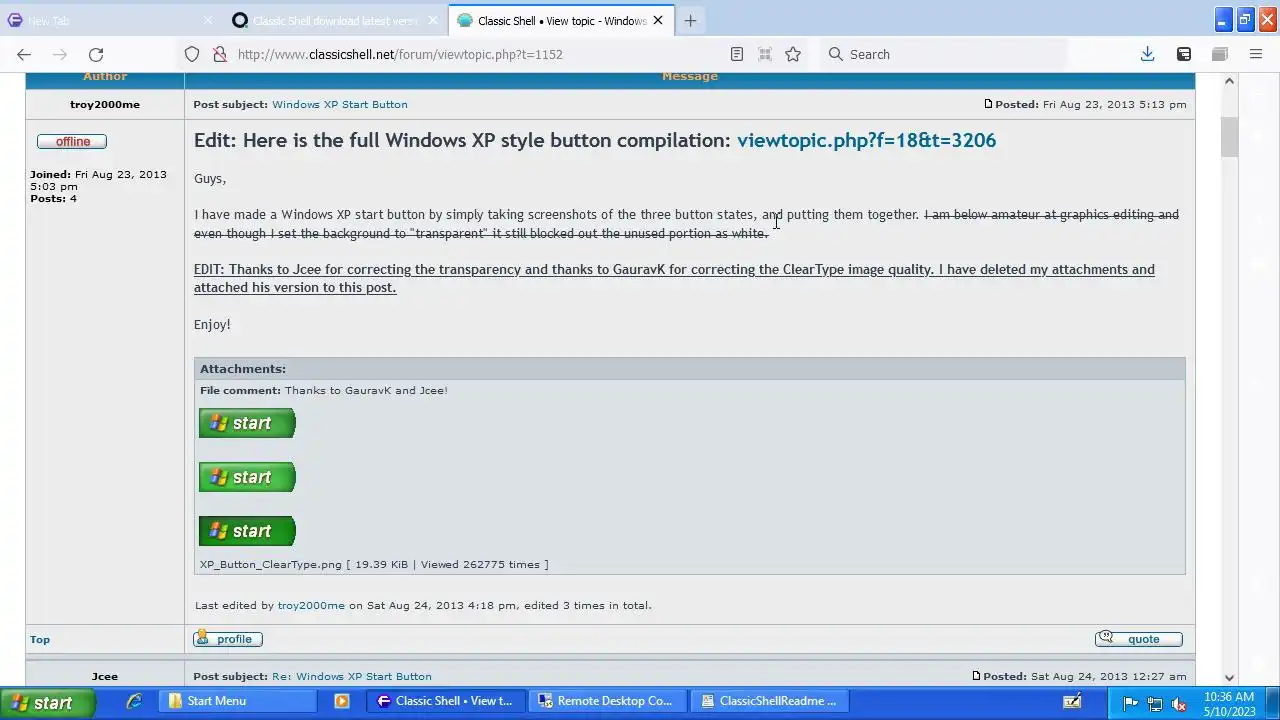Viewport: 1280px width, 720px height.
Task: Close the Classic Shell View topic tab
Action: click(658, 20)
